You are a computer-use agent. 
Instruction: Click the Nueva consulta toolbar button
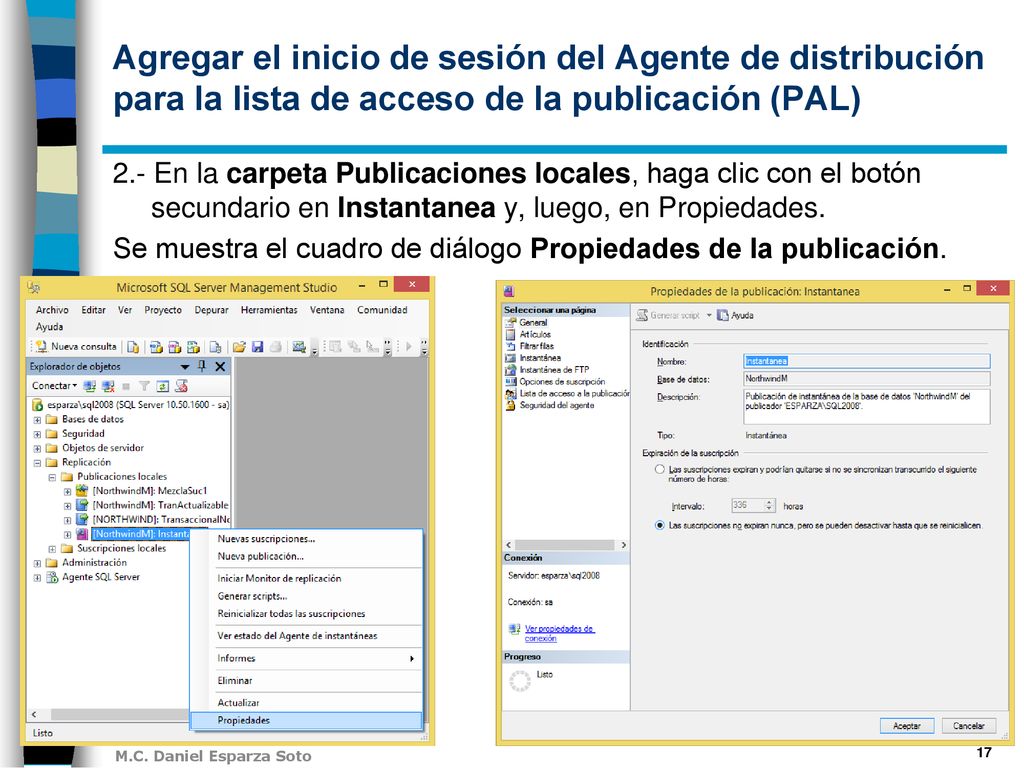(x=76, y=347)
